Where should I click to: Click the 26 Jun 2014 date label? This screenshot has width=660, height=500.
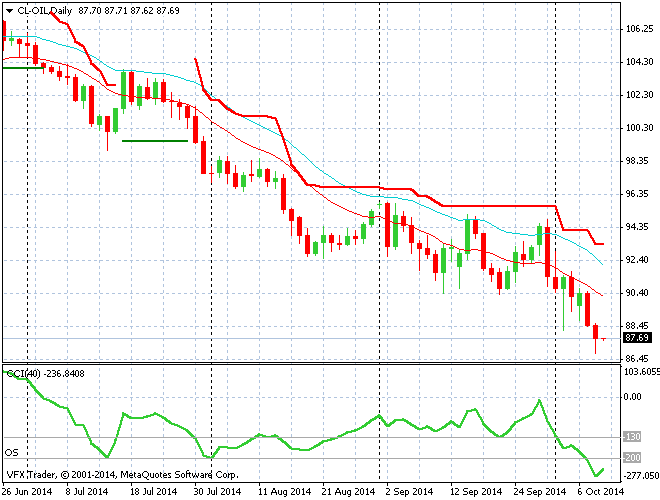[x=30, y=492]
